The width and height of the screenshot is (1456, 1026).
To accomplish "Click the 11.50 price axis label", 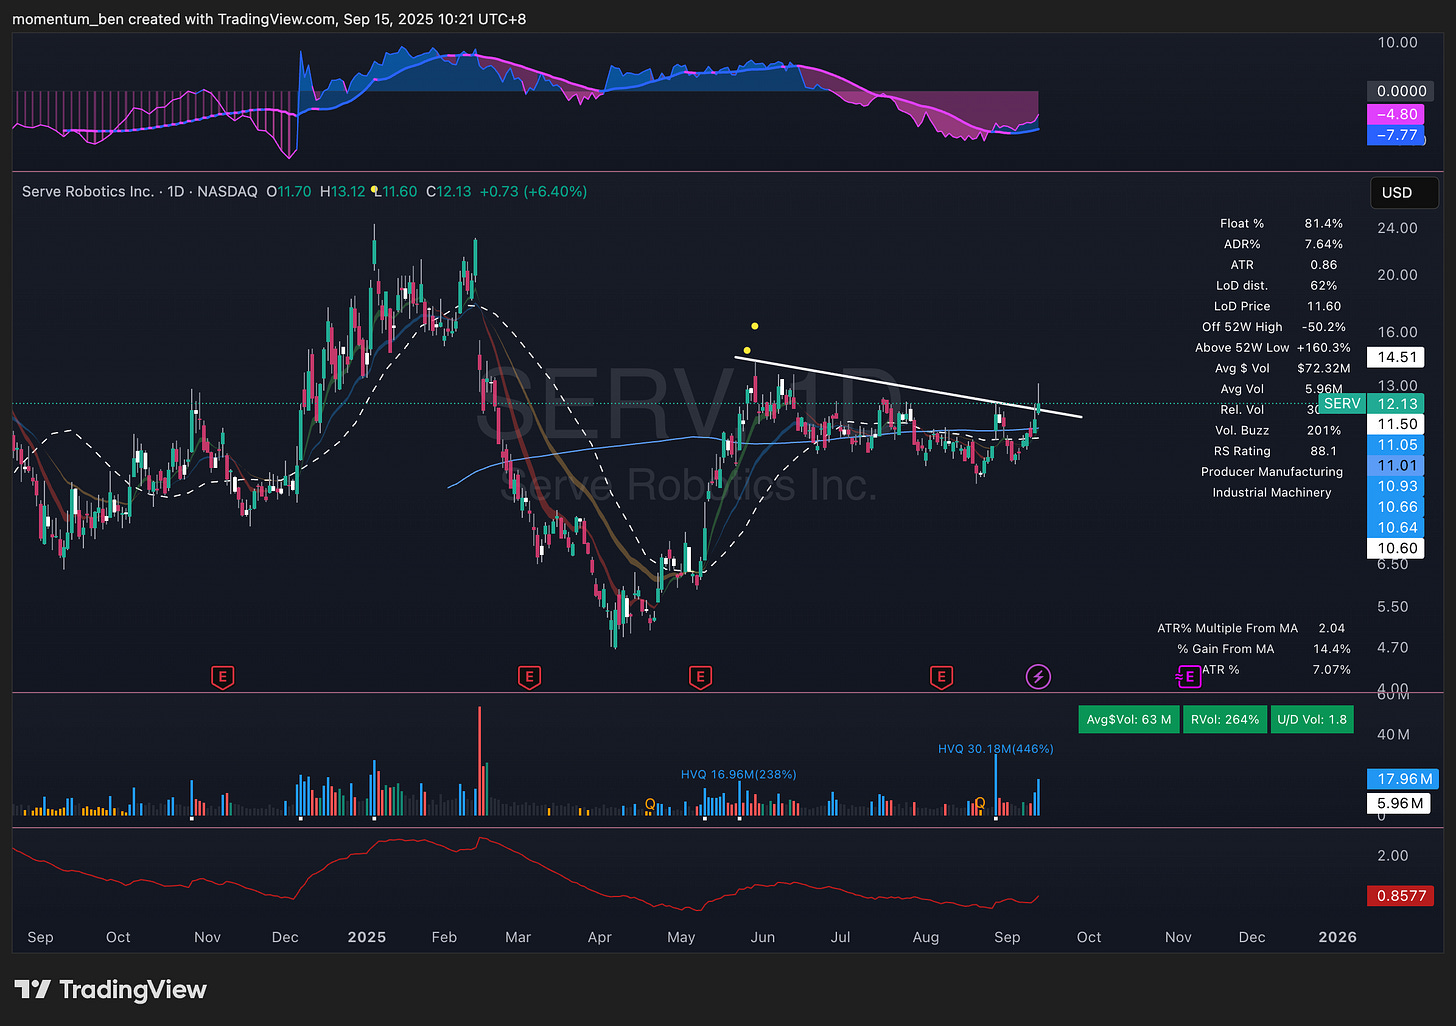I will [1396, 424].
